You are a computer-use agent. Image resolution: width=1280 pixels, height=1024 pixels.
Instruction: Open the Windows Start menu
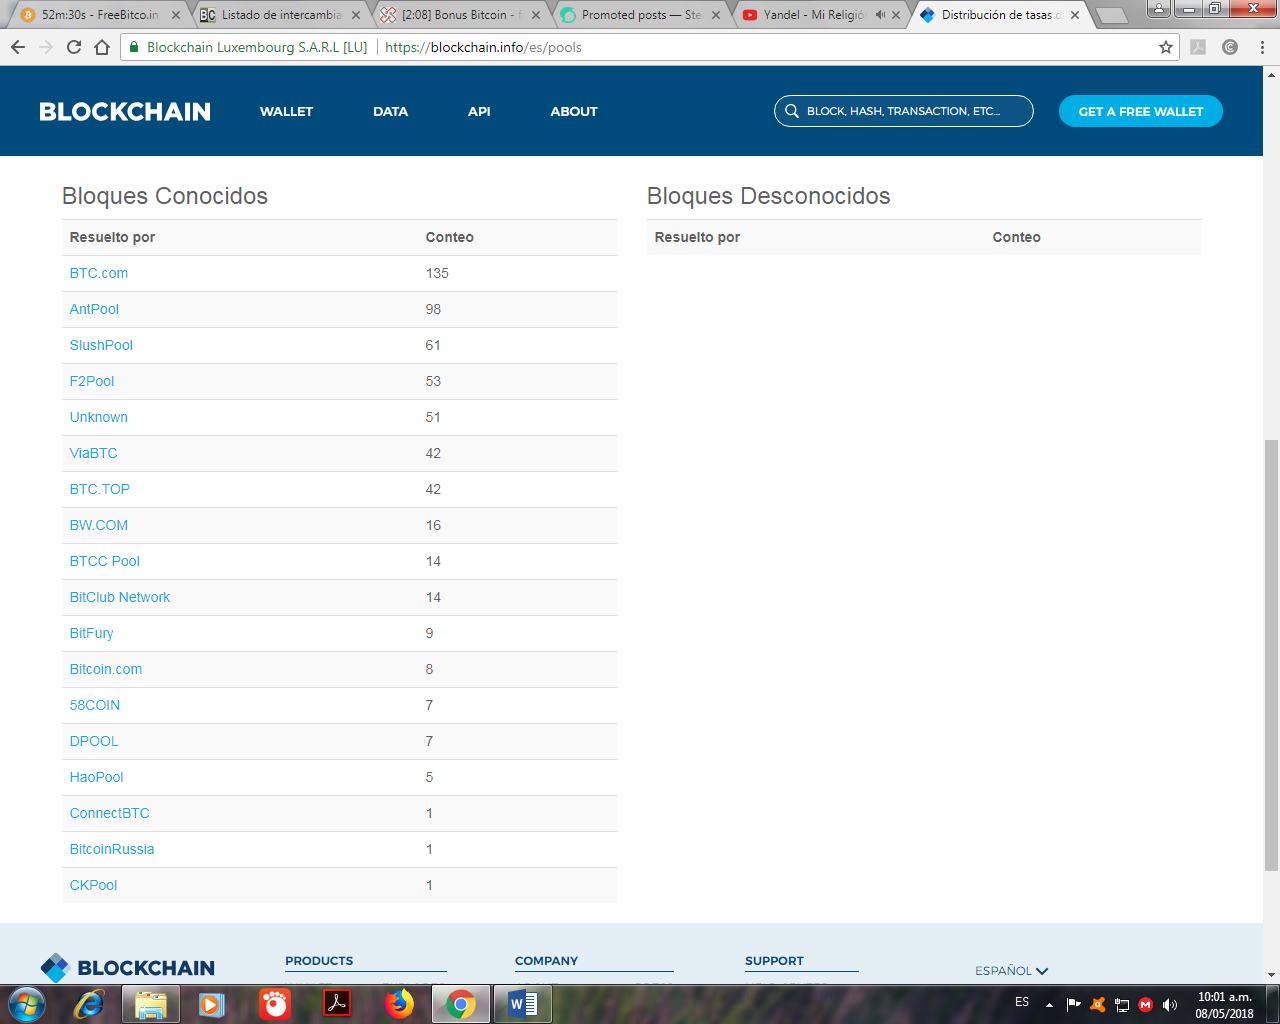[x=26, y=1003]
